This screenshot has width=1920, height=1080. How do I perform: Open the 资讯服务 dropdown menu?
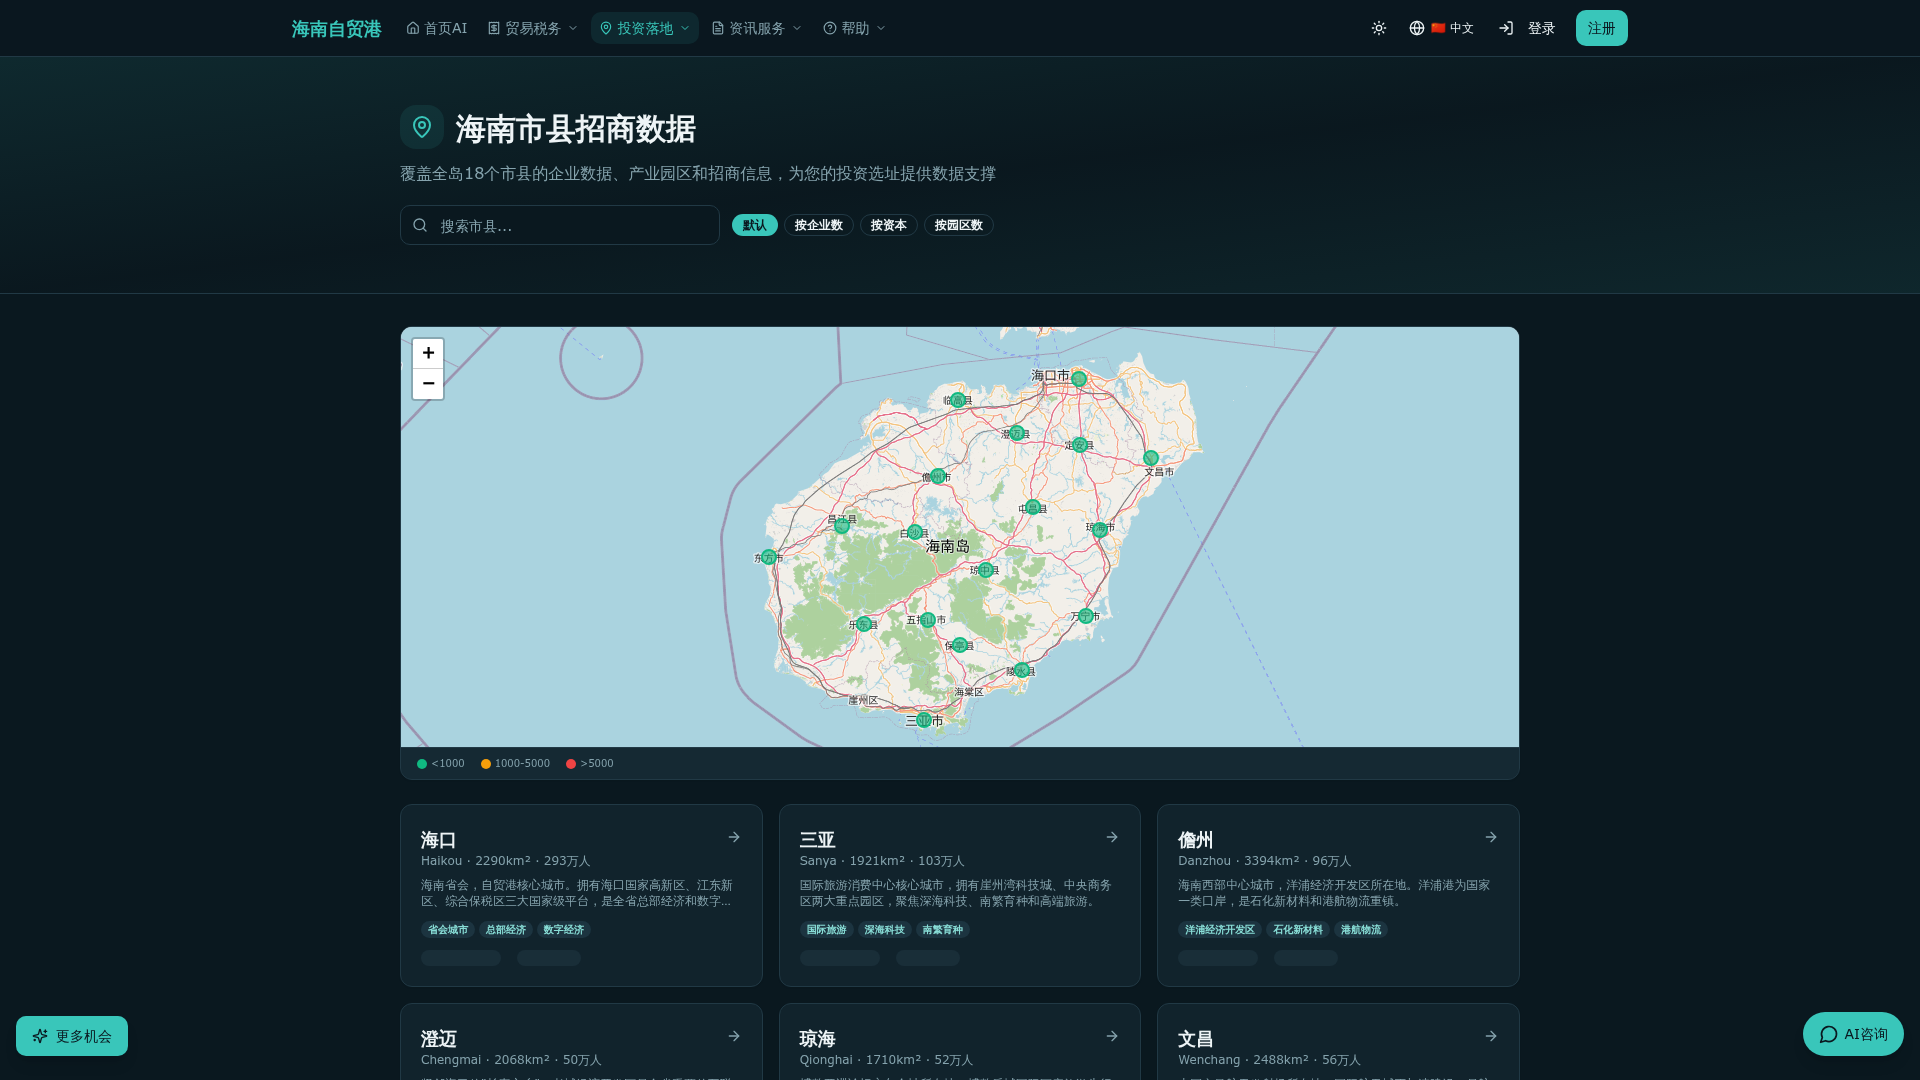tap(756, 28)
